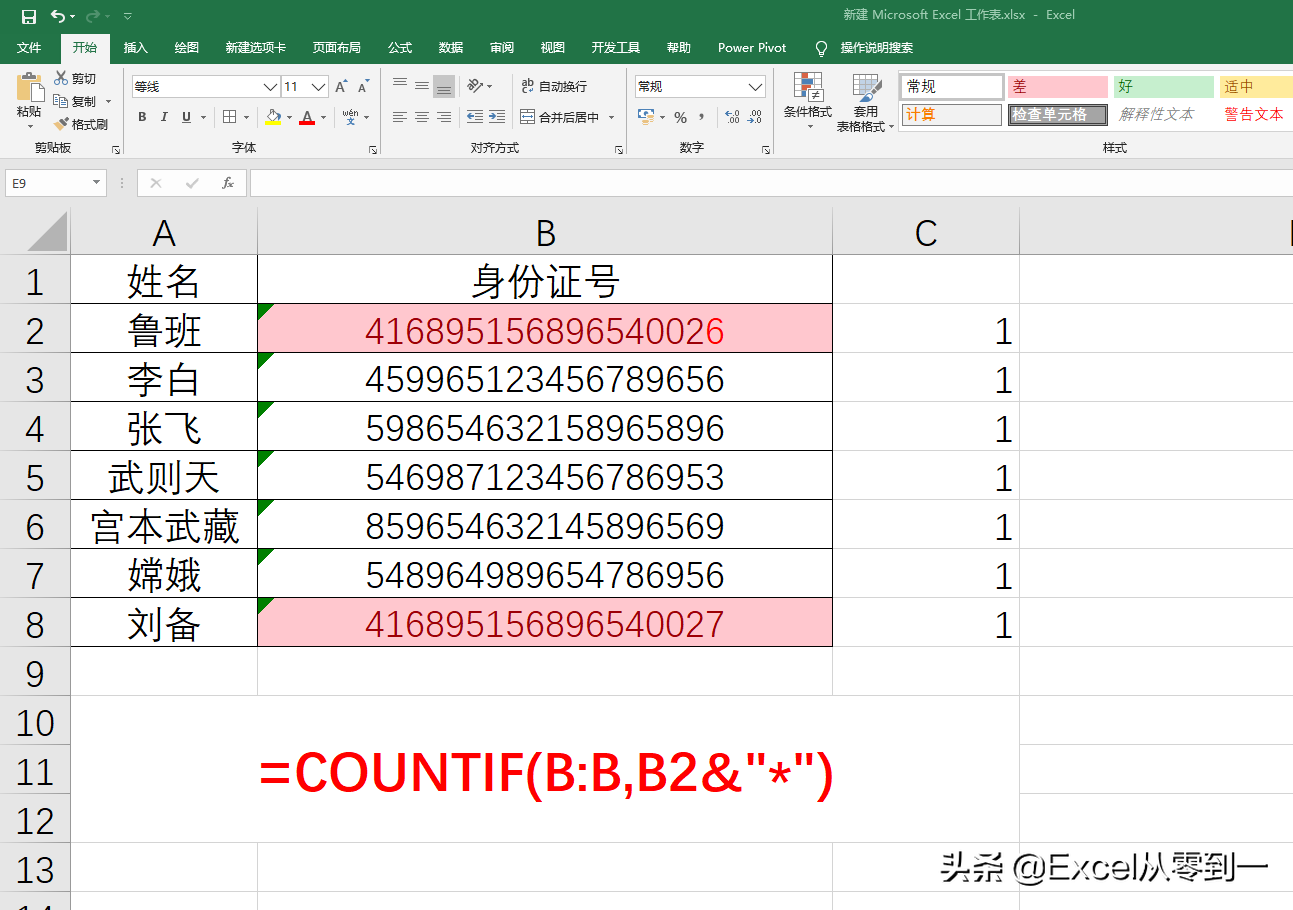The height and width of the screenshot is (910, 1293).
Task: Click the Paste clipboard icon
Action: [30, 87]
